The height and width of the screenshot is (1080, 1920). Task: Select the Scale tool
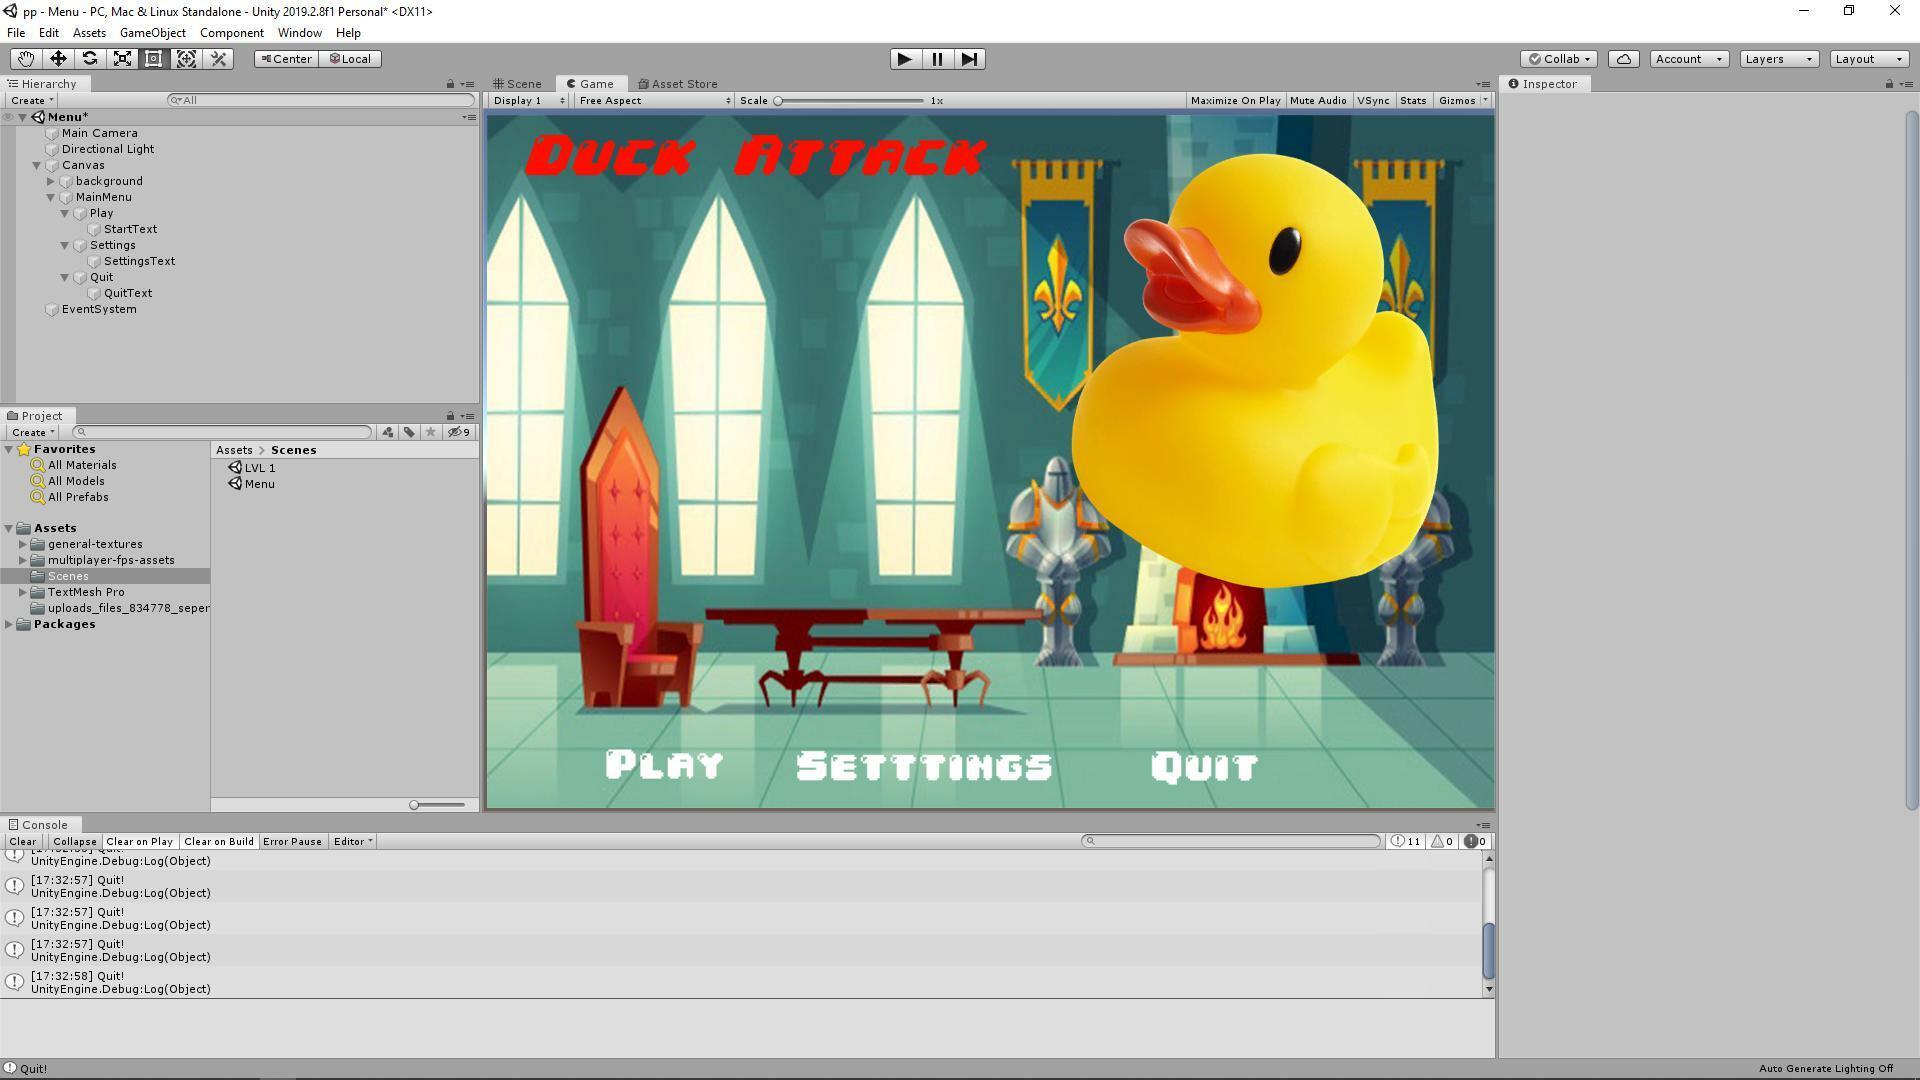122,59
